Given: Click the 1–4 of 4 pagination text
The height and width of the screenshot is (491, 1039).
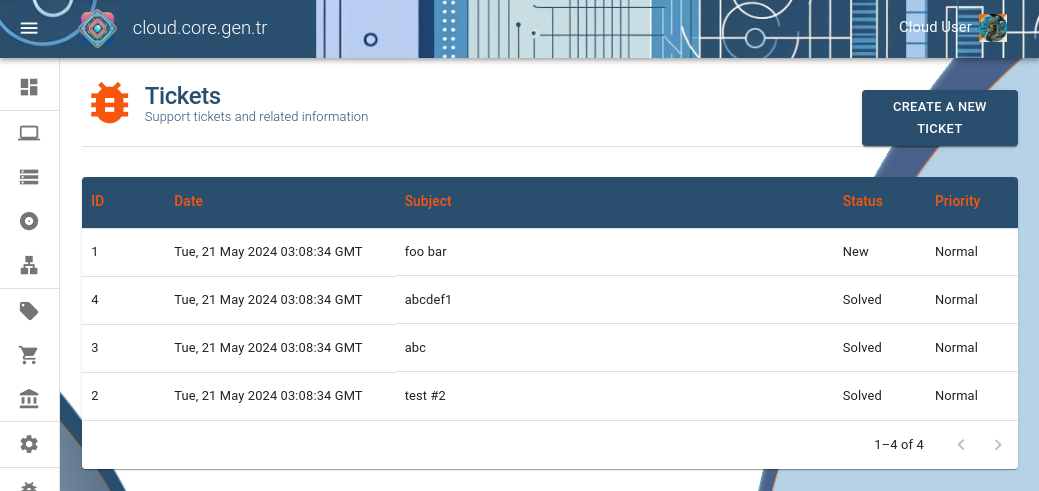Looking at the screenshot, I should (x=899, y=445).
